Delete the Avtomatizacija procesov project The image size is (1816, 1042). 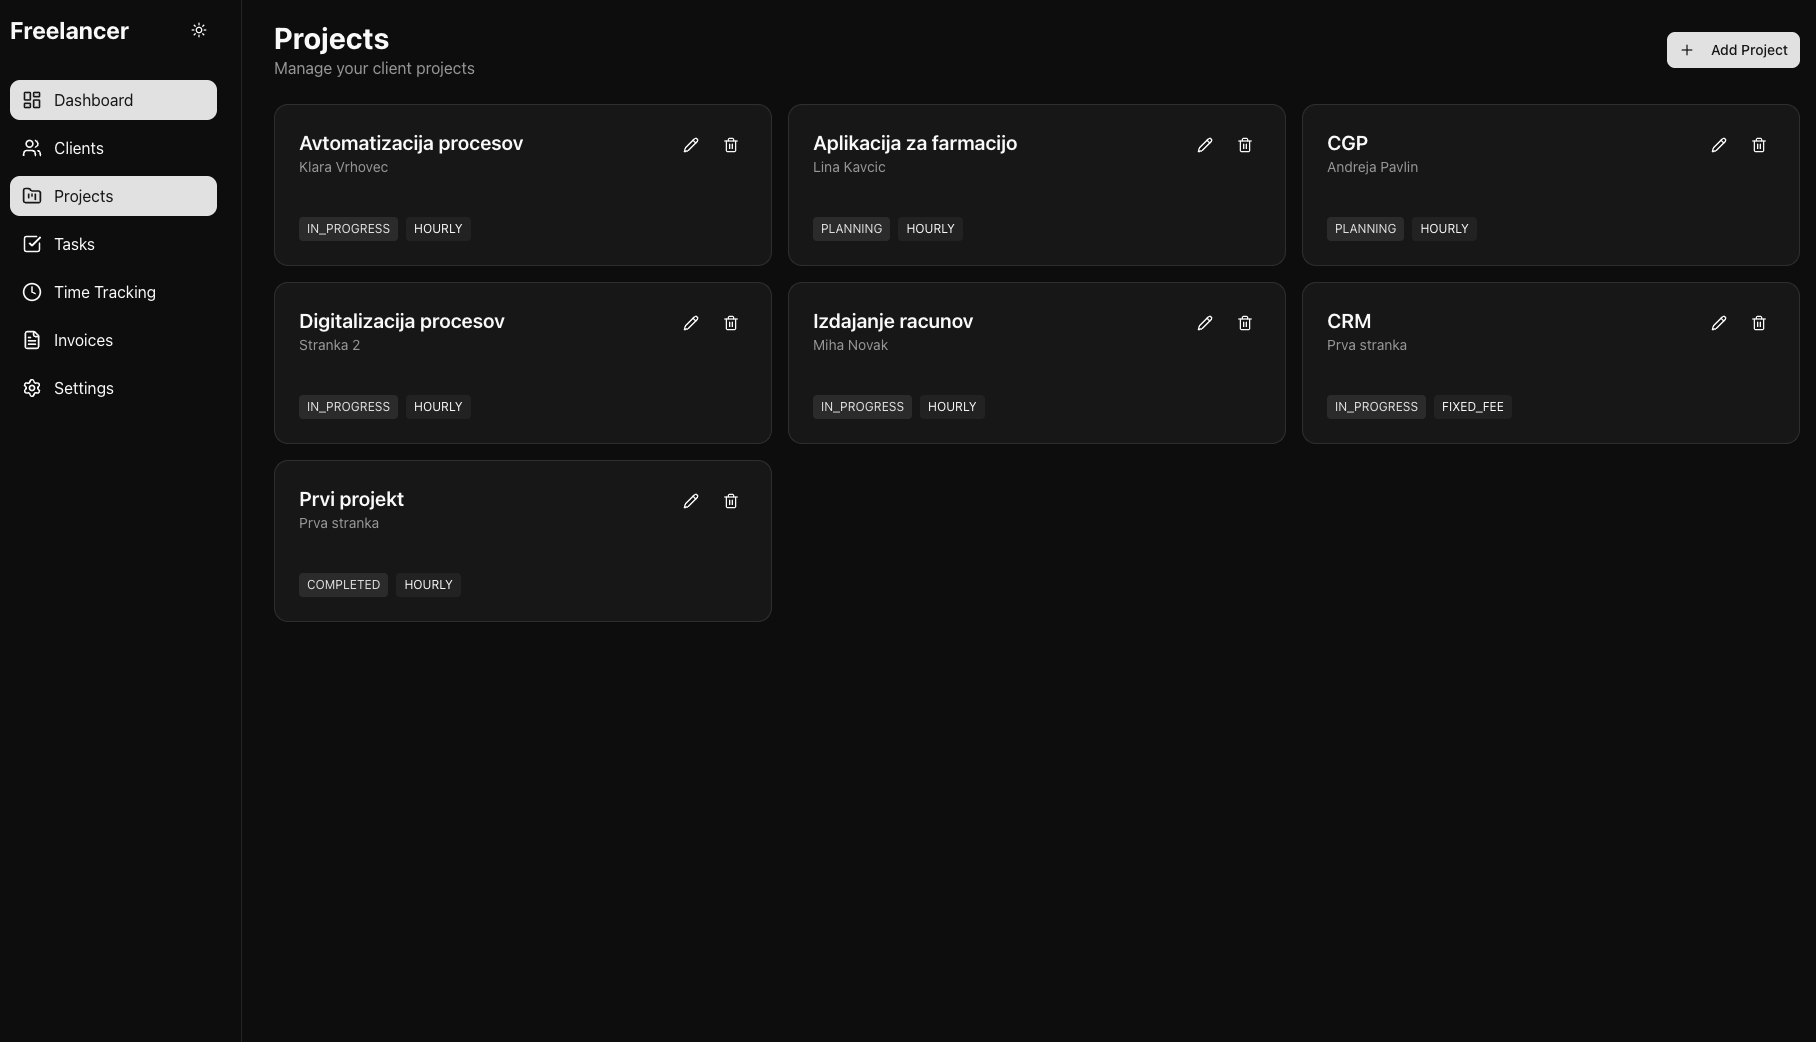[x=731, y=145]
